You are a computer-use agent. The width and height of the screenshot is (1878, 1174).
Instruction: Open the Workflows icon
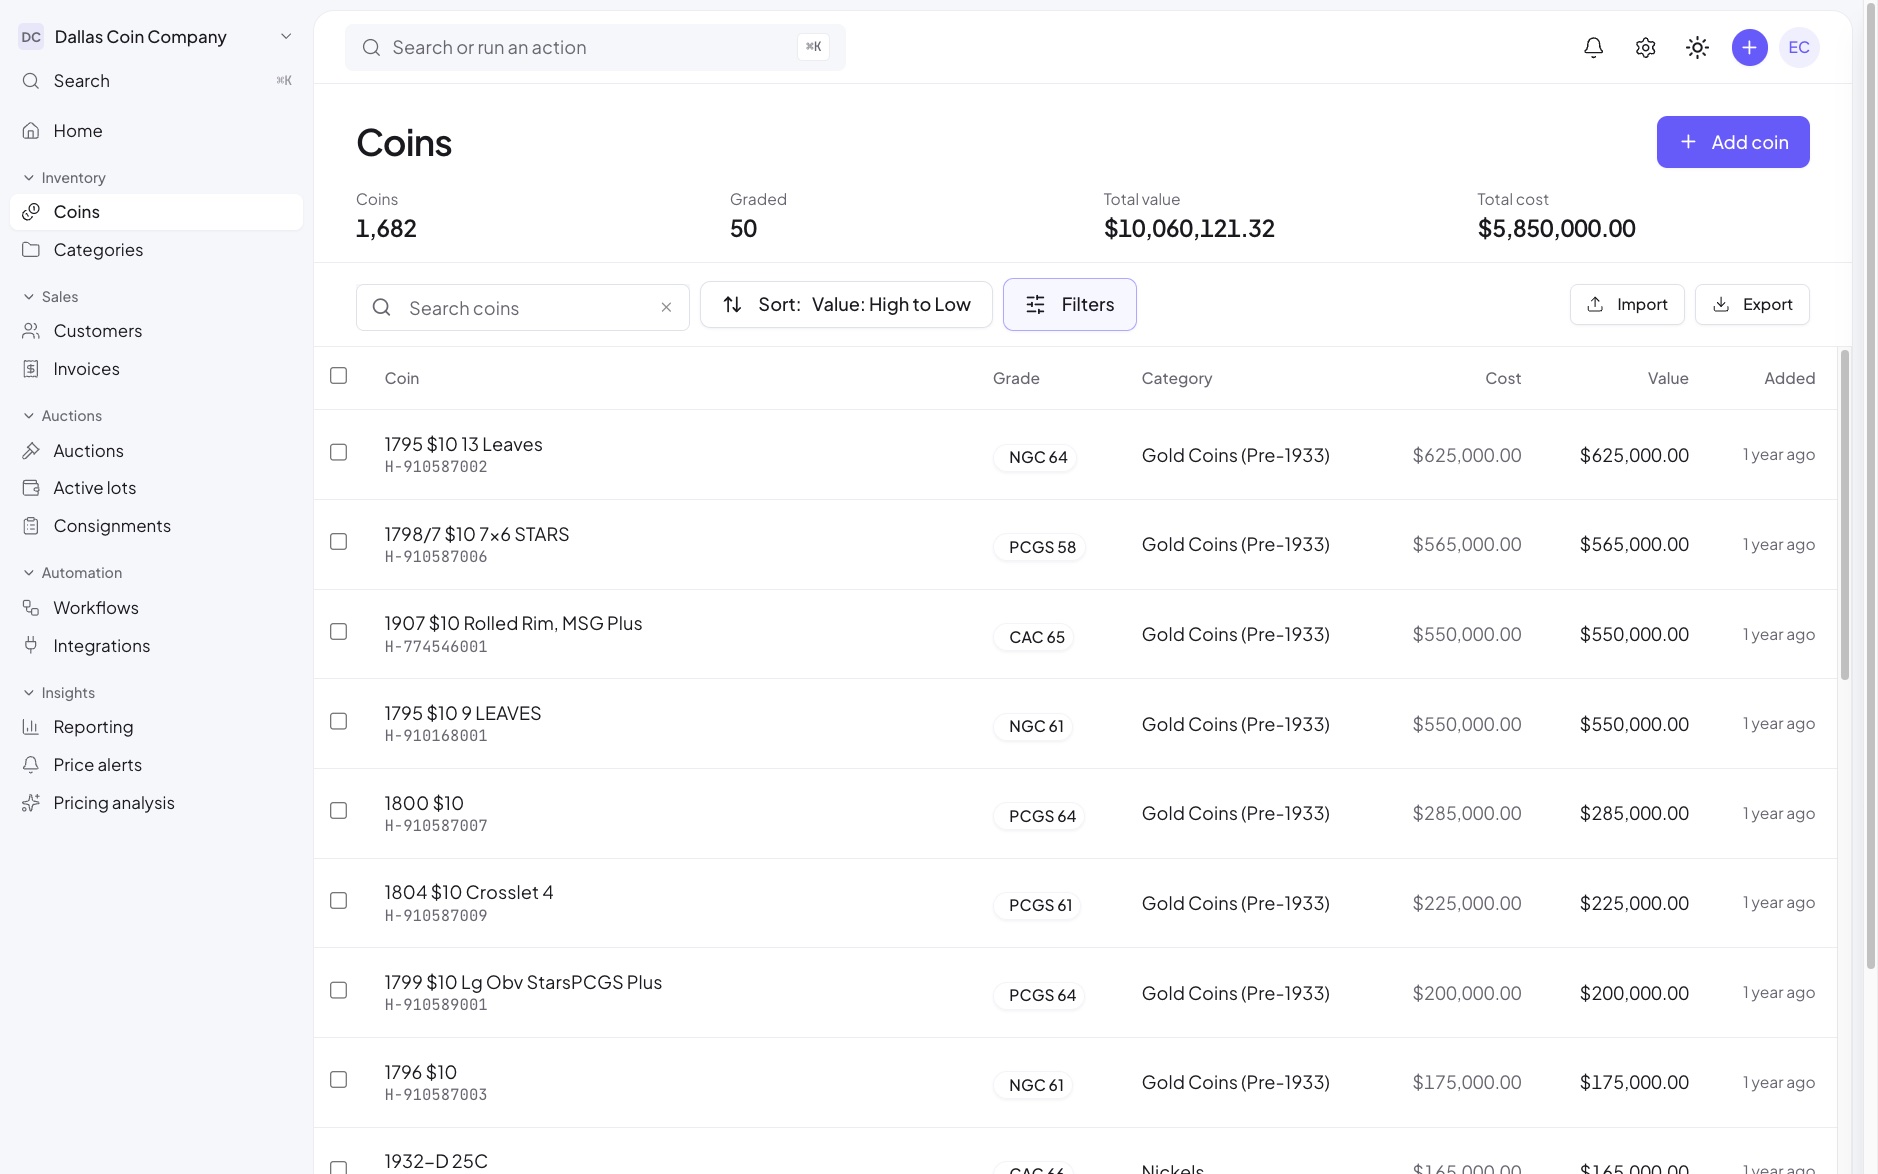31,608
